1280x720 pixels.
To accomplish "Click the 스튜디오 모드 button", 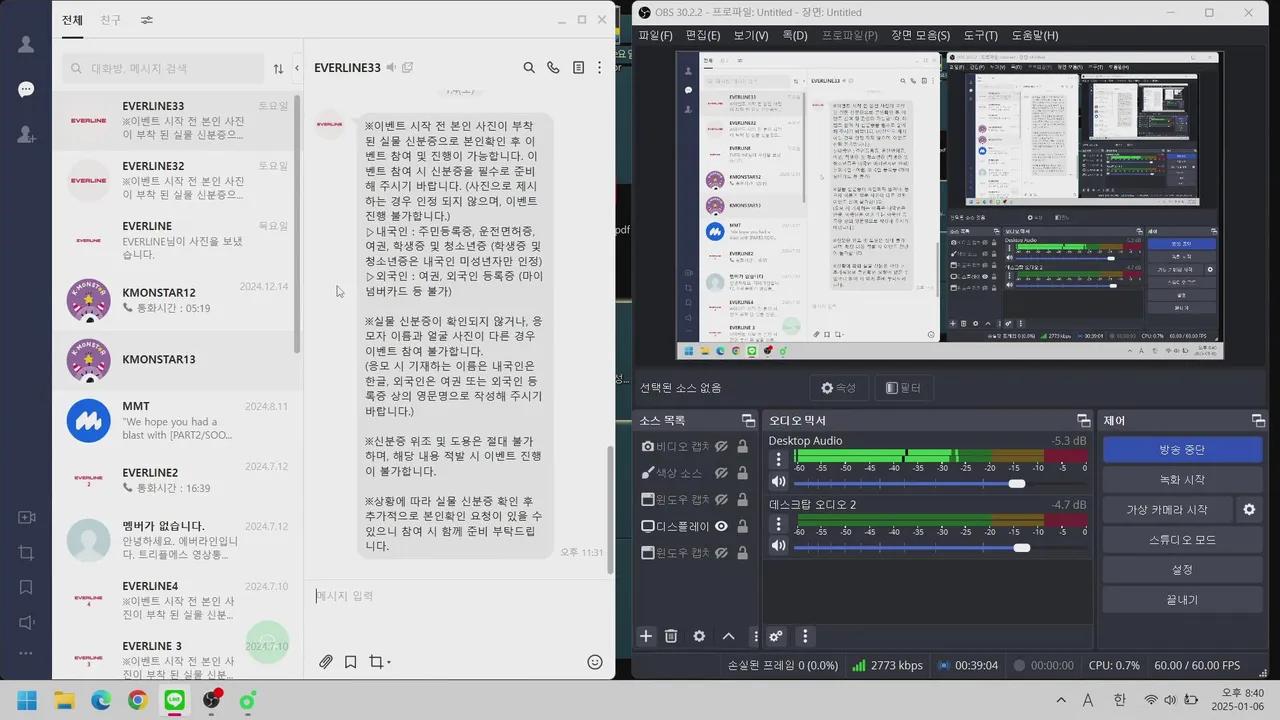I will pyautogui.click(x=1182, y=540).
